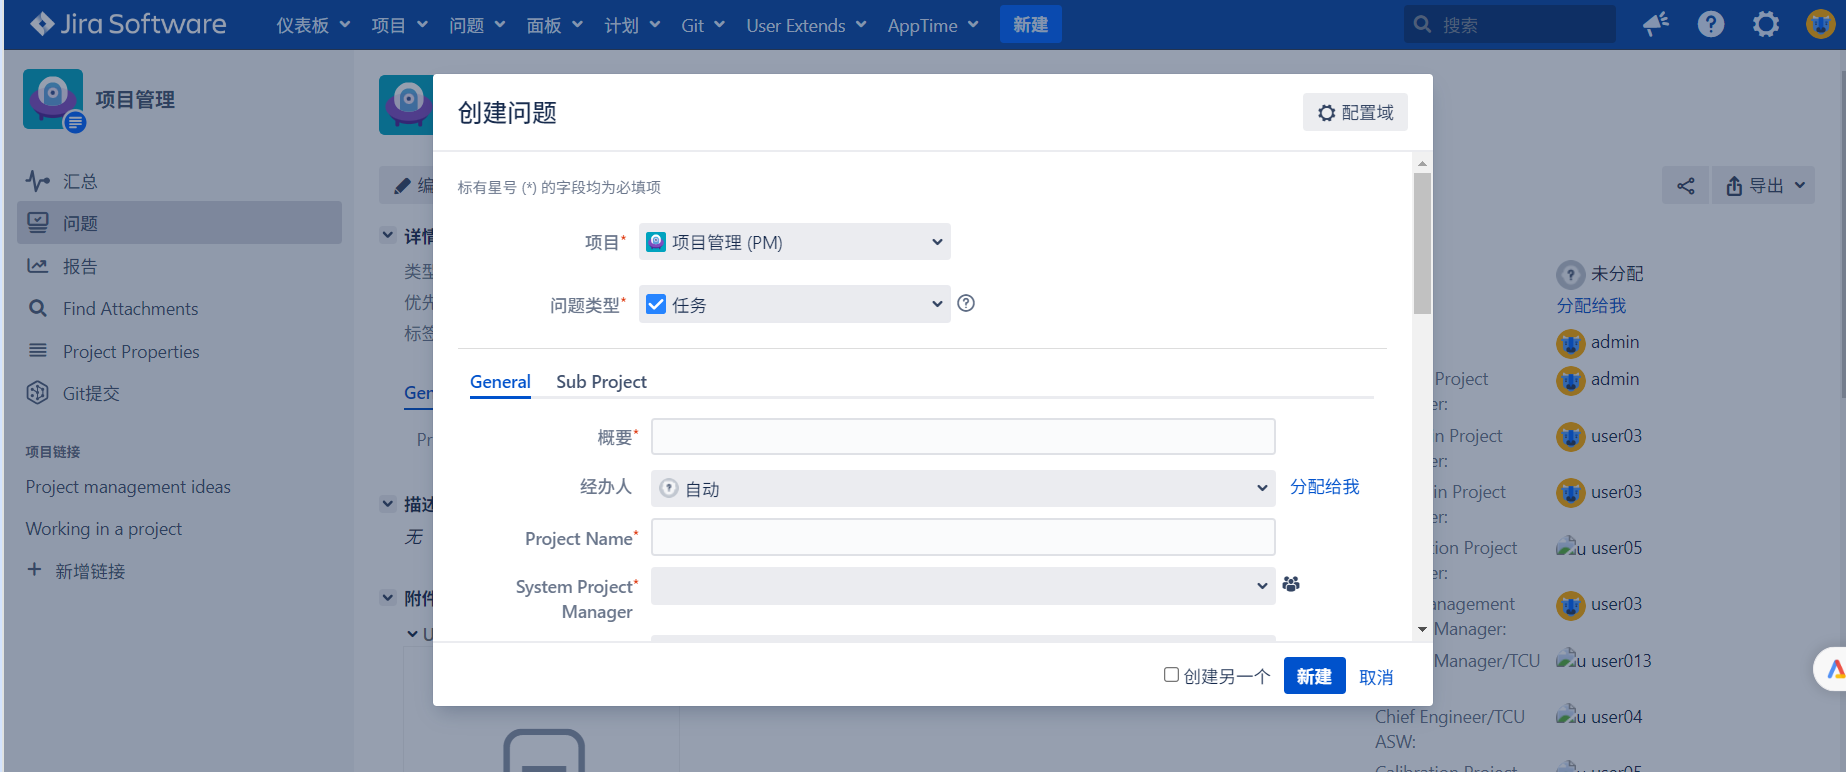
Task: Switch to the General tab
Action: [x=500, y=381]
